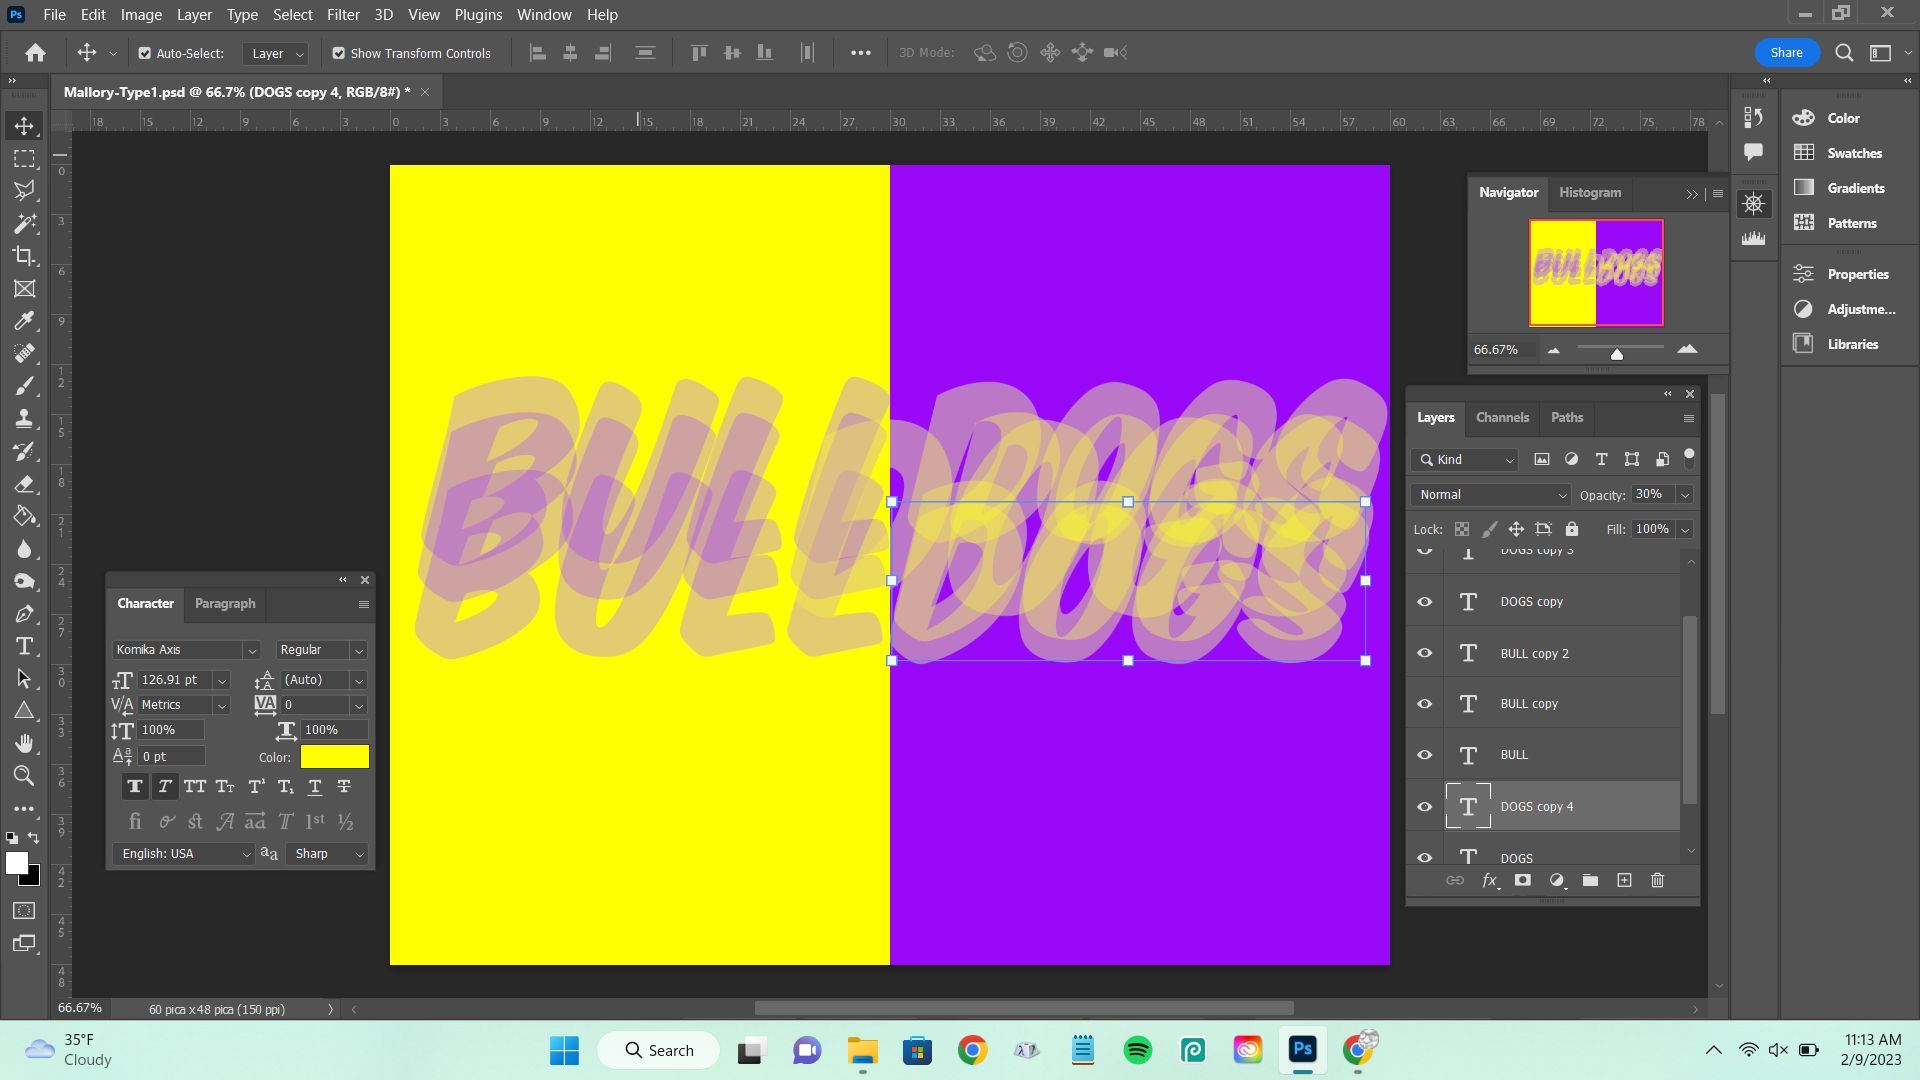Select the Clone Stamp tool
Image resolution: width=1920 pixels, height=1080 pixels.
tap(24, 418)
